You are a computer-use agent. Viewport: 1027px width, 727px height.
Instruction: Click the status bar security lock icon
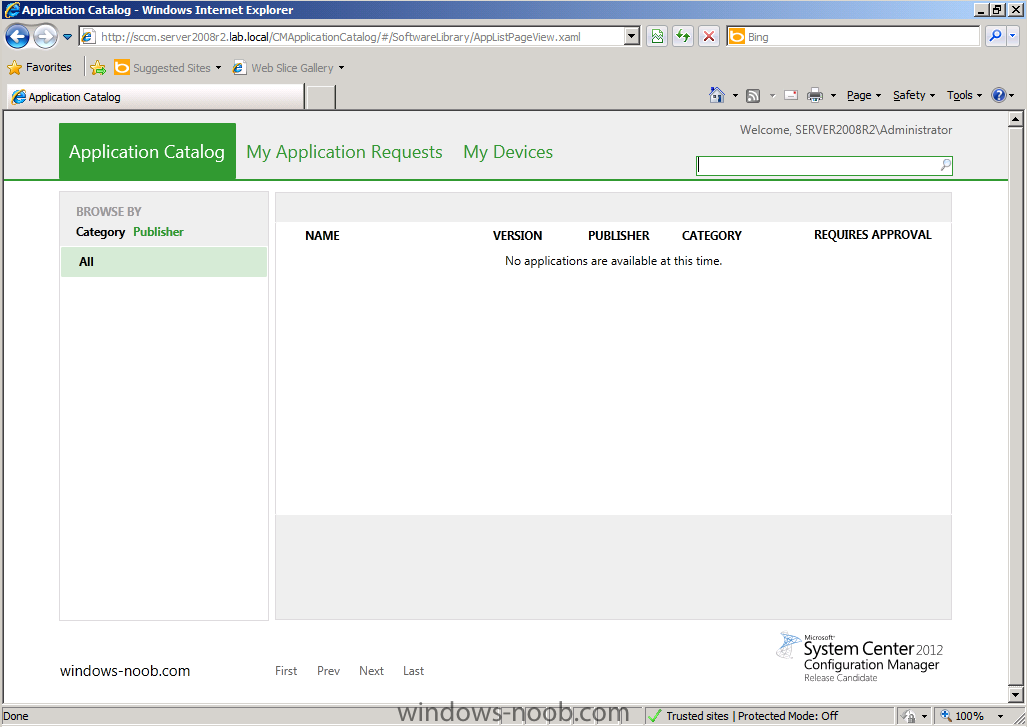(908, 716)
